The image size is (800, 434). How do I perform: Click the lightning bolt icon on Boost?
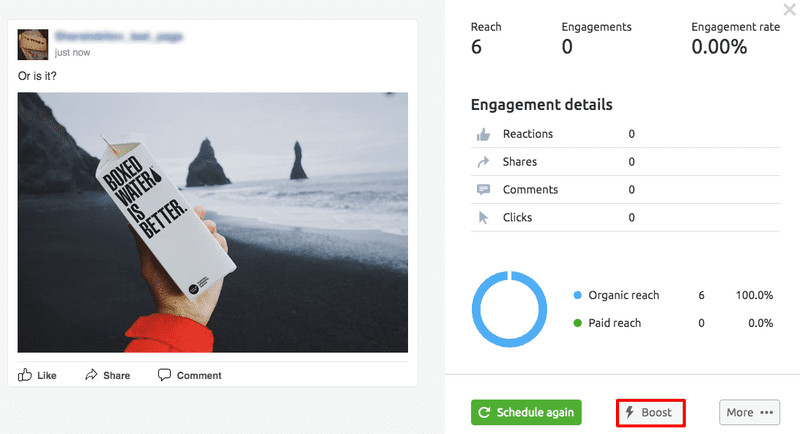[x=629, y=412]
